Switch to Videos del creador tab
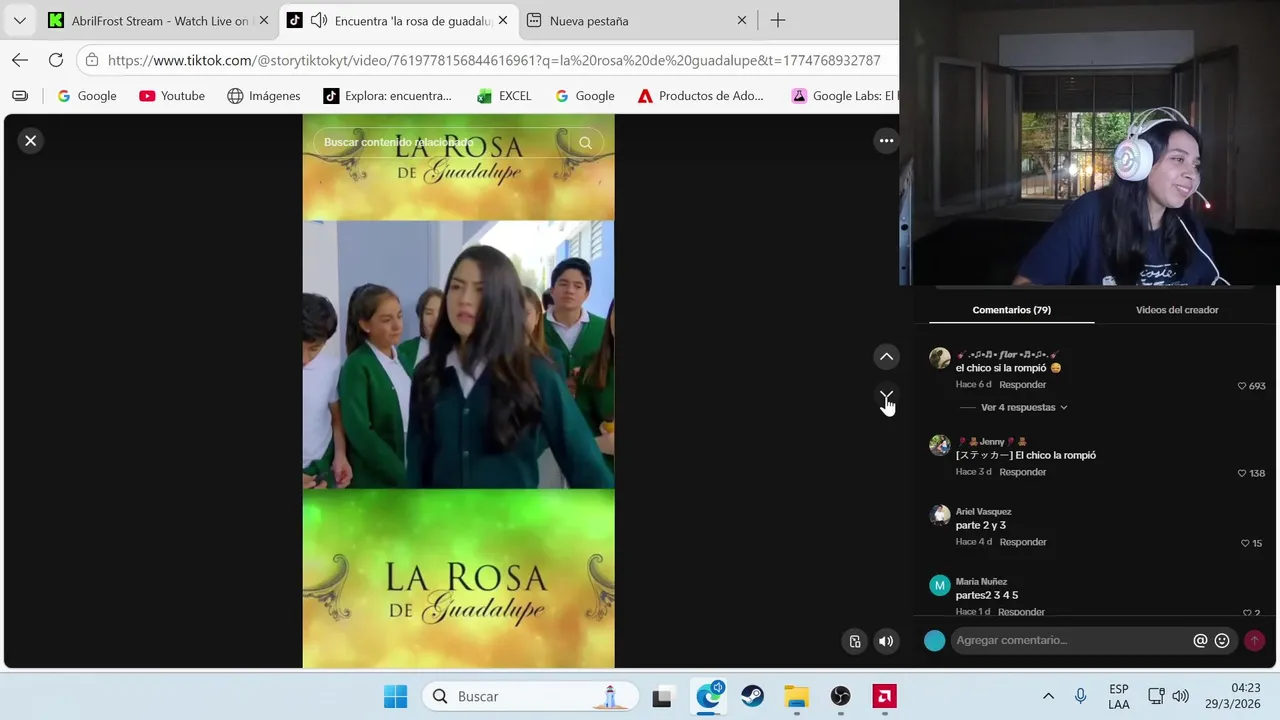Screen dimensions: 1280x720 click(x=1177, y=310)
